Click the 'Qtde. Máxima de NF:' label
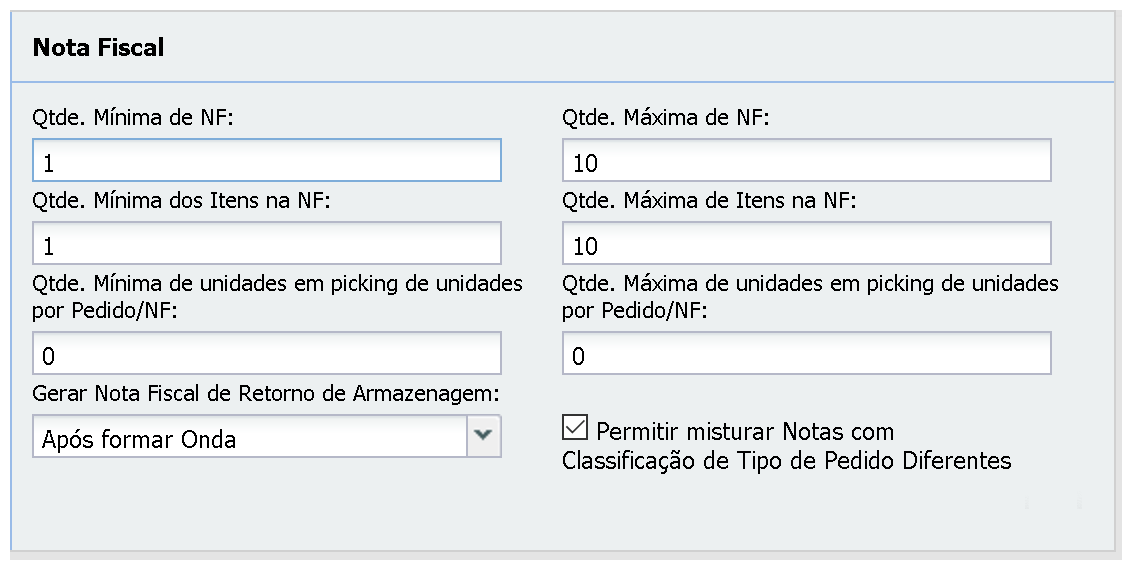 [666, 118]
